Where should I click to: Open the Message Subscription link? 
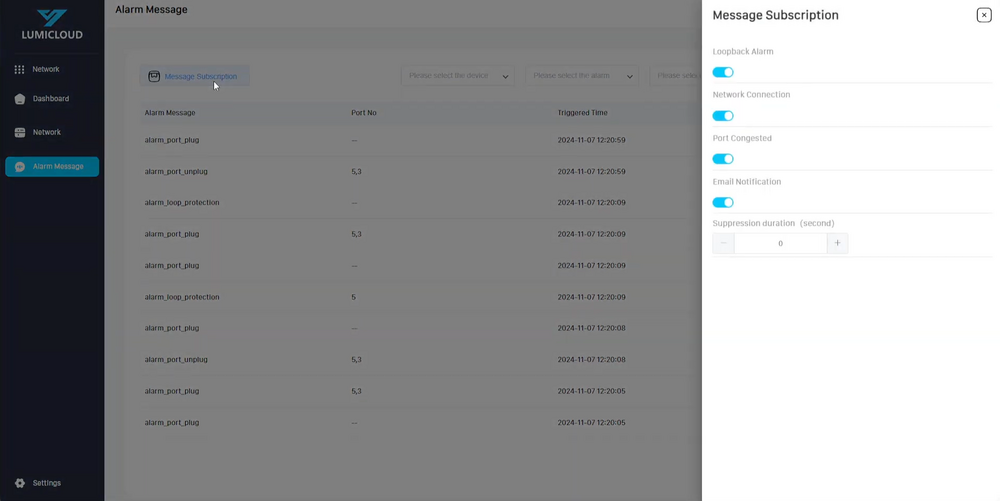(x=200, y=76)
